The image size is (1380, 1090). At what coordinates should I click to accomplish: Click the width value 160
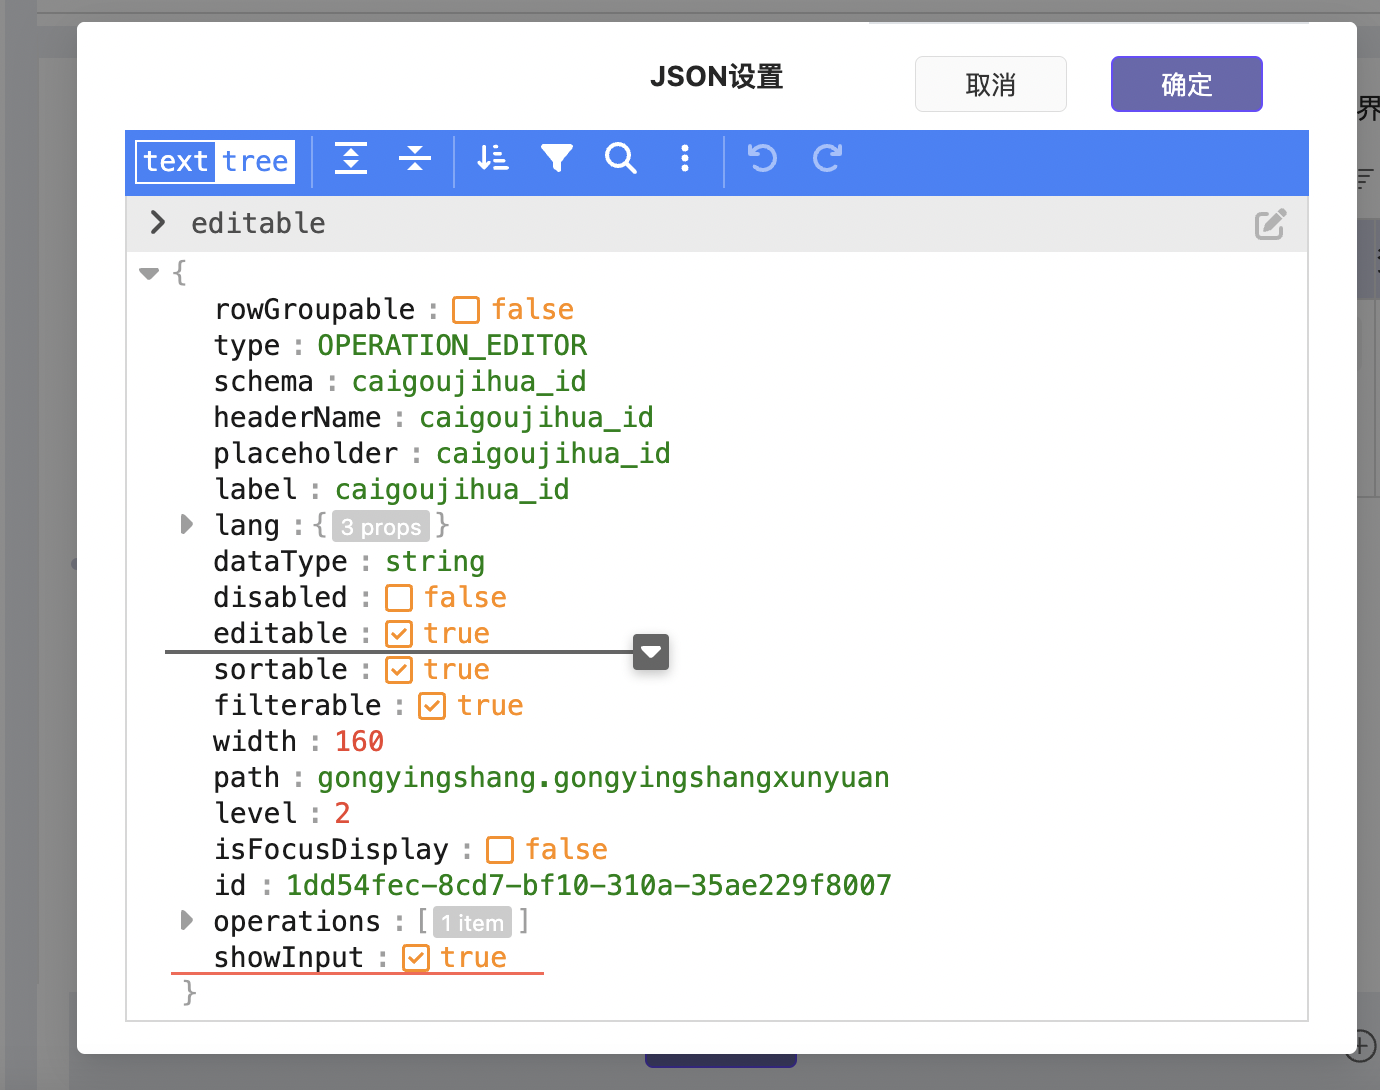coord(359,742)
